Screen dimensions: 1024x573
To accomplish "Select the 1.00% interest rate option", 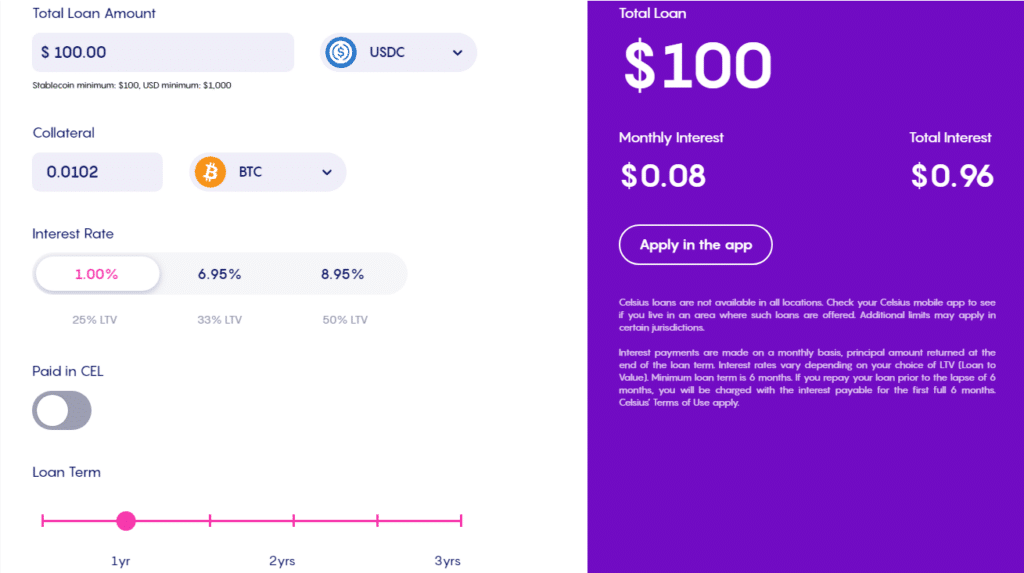I will tap(97, 274).
